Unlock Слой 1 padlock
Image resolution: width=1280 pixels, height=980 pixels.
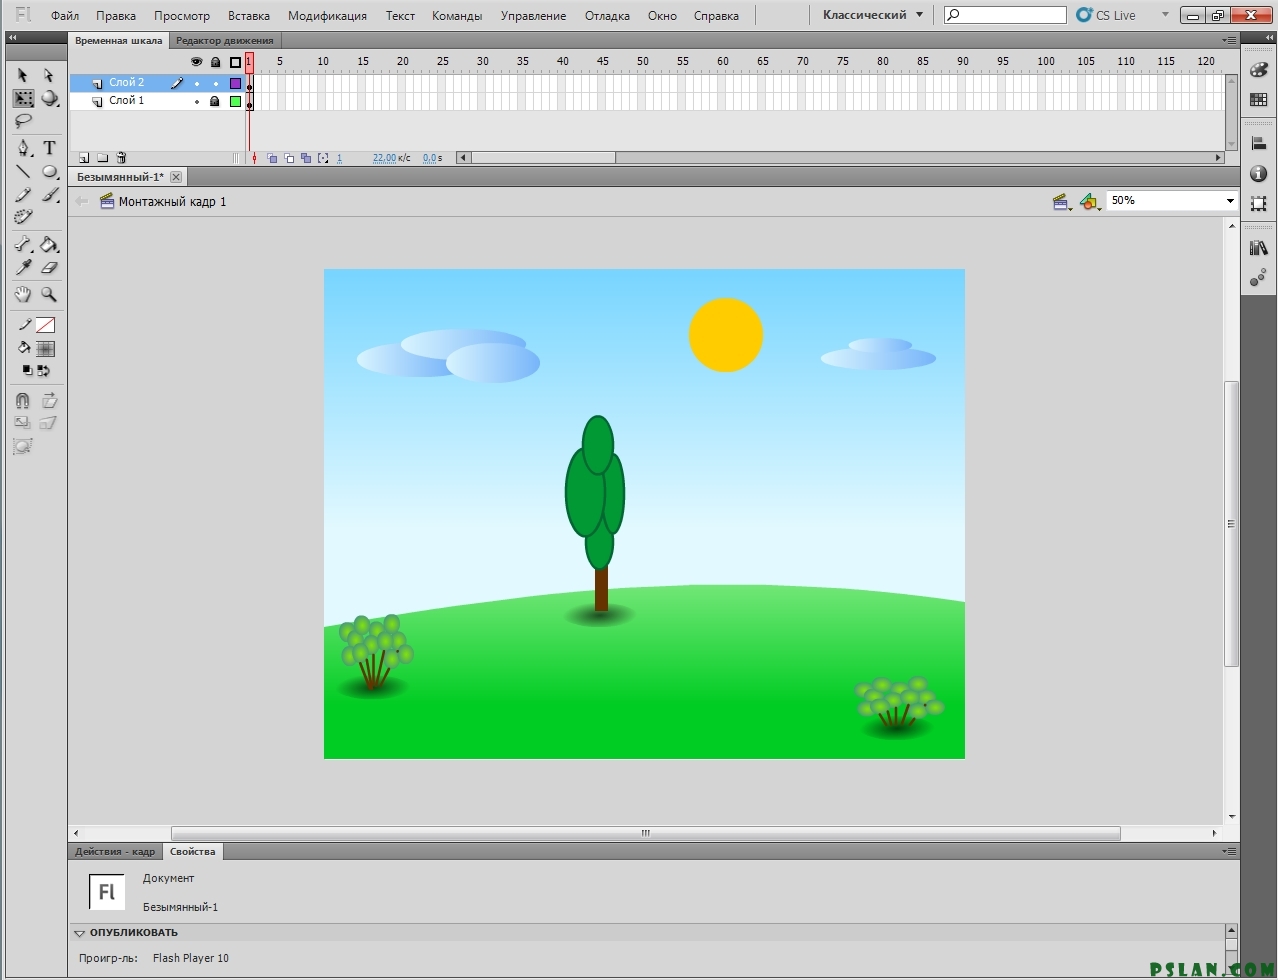[214, 101]
